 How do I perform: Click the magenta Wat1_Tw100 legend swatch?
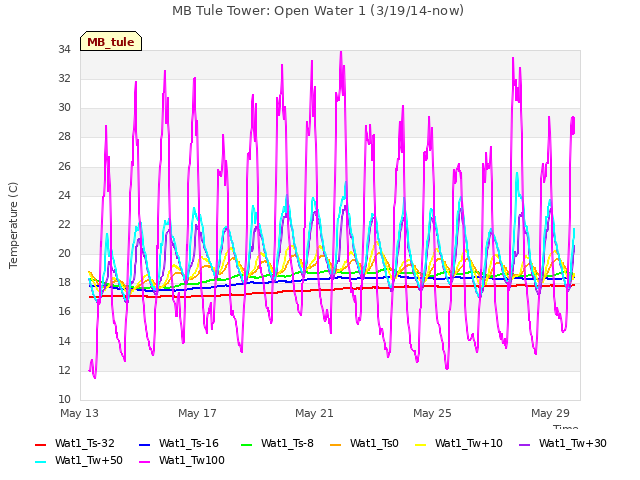click(x=144, y=462)
